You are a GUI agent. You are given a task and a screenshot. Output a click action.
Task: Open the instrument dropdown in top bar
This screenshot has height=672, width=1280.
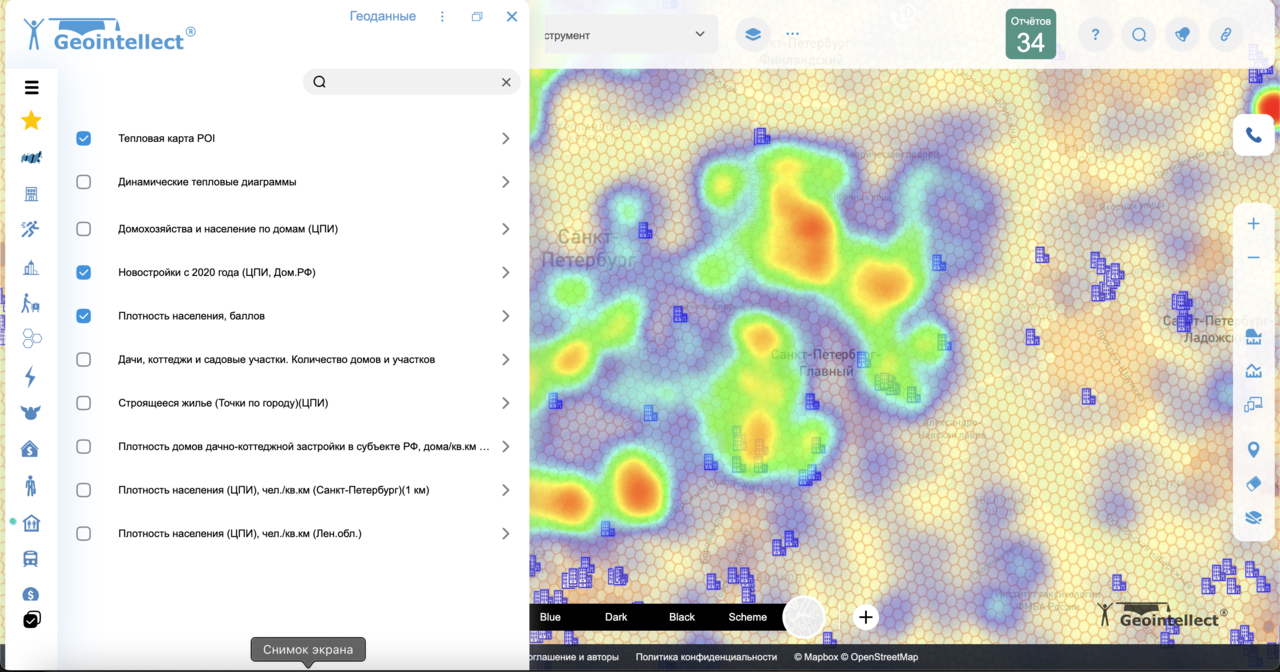(x=625, y=35)
